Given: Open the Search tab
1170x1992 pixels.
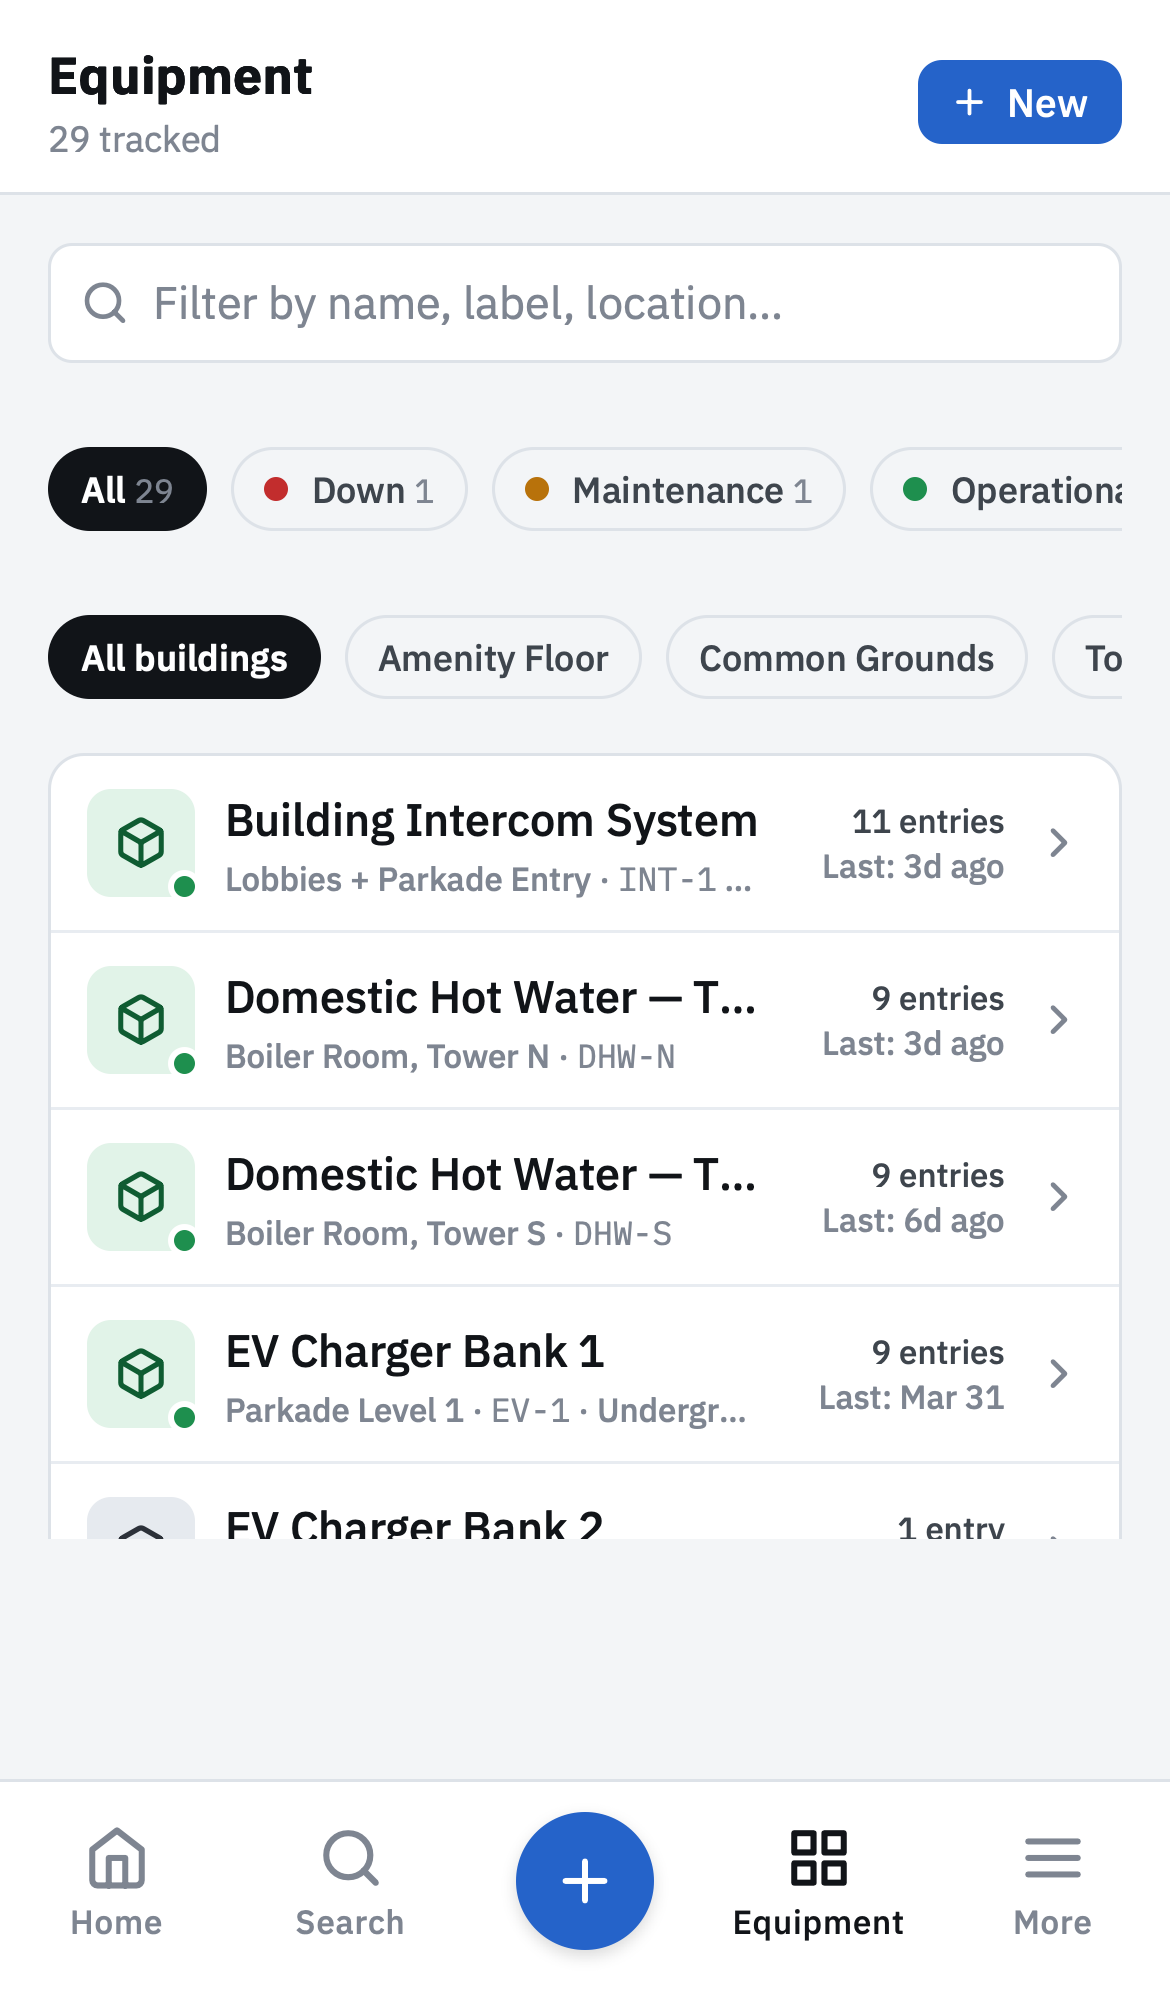Looking at the screenshot, I should pos(350,1882).
